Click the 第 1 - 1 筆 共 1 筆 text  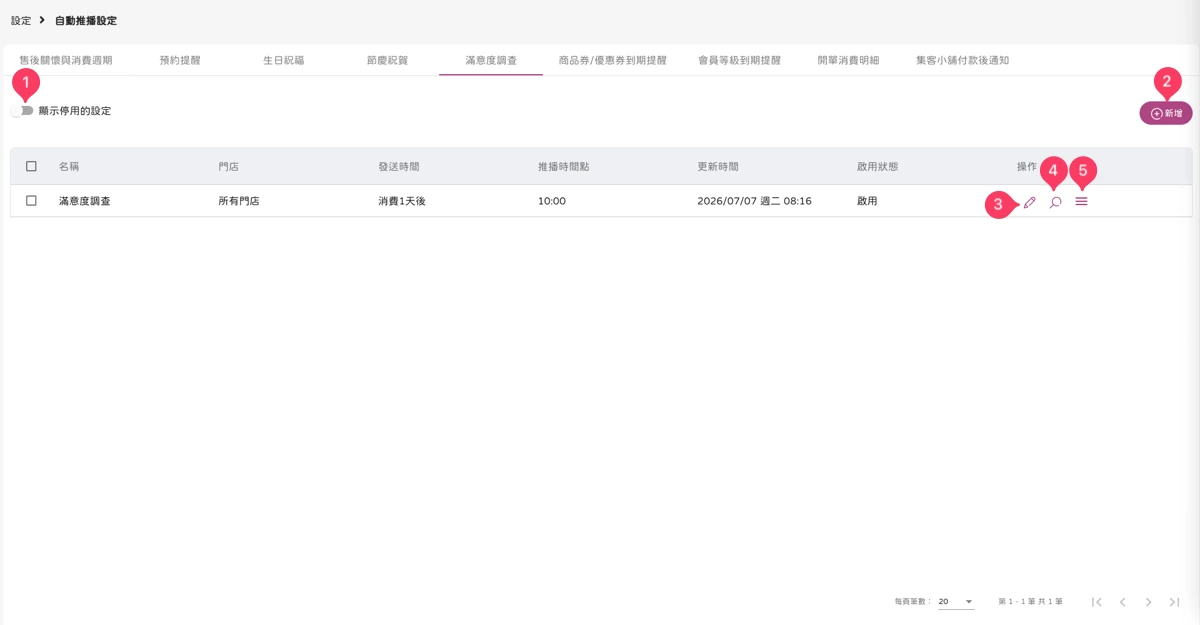(x=1031, y=602)
